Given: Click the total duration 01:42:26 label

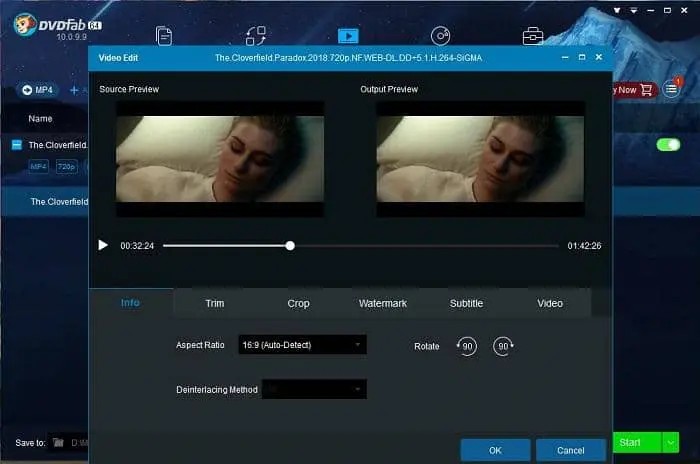Looking at the screenshot, I should tap(584, 246).
